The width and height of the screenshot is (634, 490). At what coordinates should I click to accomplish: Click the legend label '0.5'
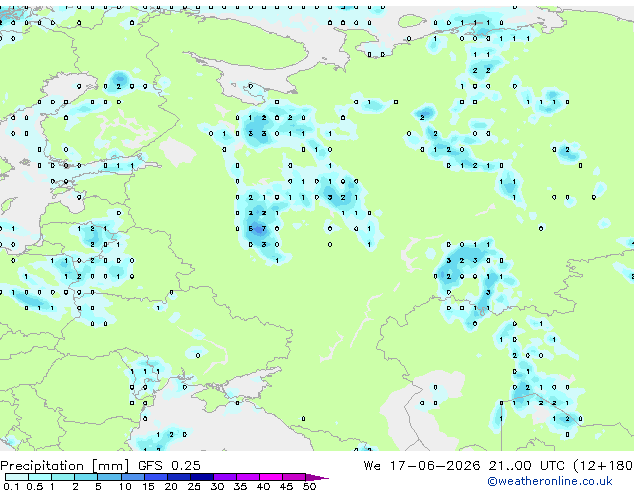(x=34, y=486)
